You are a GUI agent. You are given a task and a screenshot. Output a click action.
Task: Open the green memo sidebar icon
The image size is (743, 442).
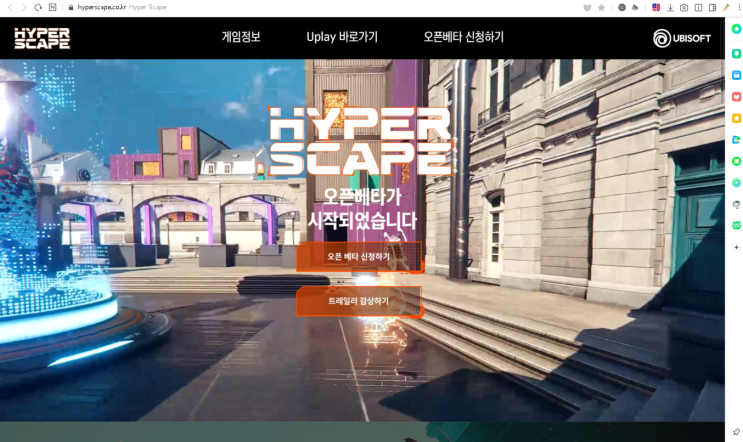[736, 161]
